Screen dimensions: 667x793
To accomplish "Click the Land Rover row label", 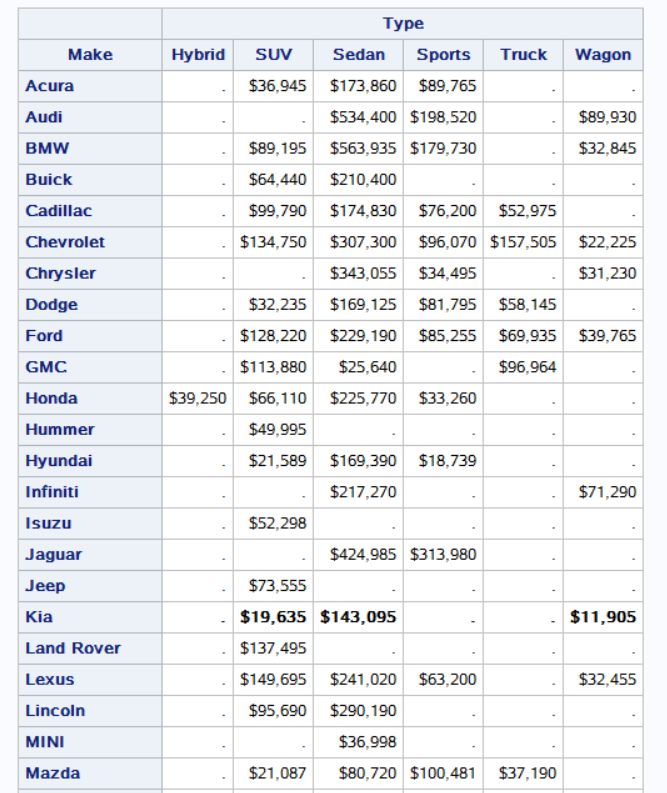I will click(x=73, y=648).
